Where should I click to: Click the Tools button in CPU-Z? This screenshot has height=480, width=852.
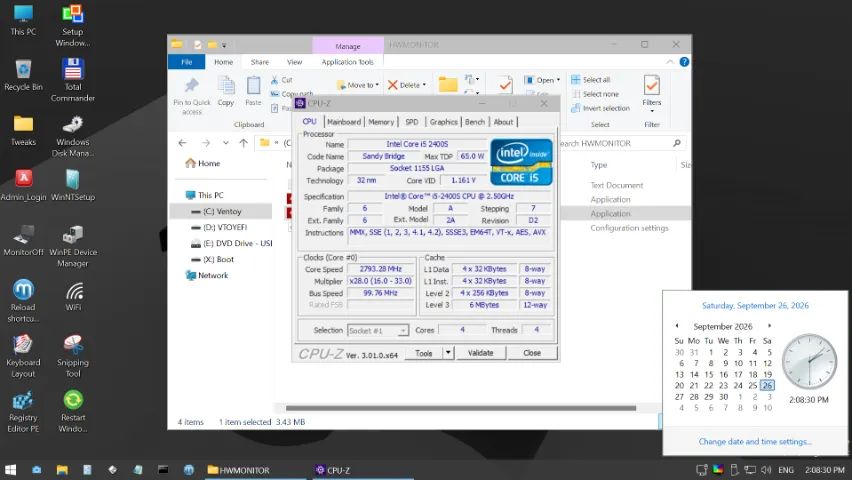(x=424, y=353)
